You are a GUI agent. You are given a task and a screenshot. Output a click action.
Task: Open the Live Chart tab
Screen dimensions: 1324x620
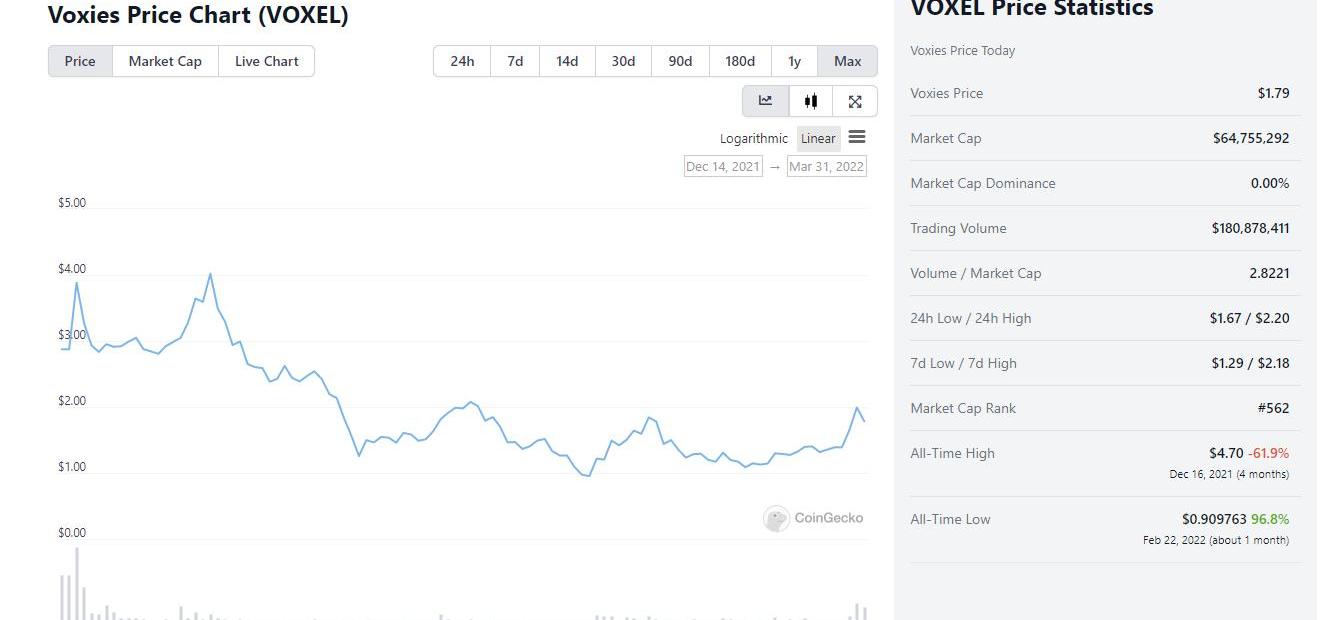coord(267,61)
